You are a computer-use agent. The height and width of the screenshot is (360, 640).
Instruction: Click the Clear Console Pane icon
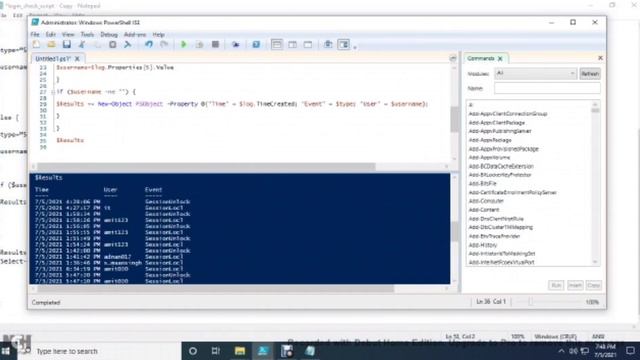(128, 44)
